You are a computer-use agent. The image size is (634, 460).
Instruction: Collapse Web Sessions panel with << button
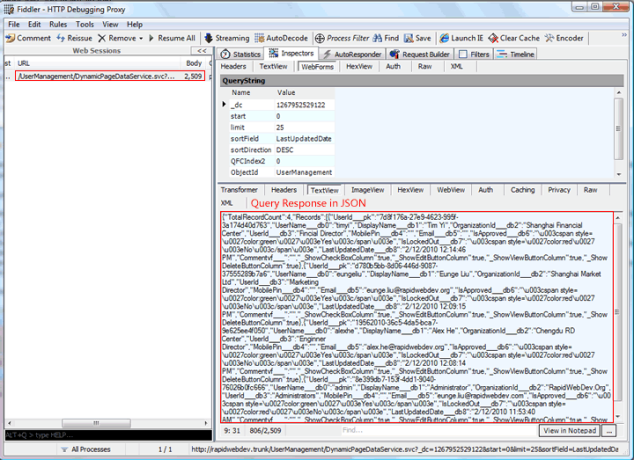click(x=201, y=51)
